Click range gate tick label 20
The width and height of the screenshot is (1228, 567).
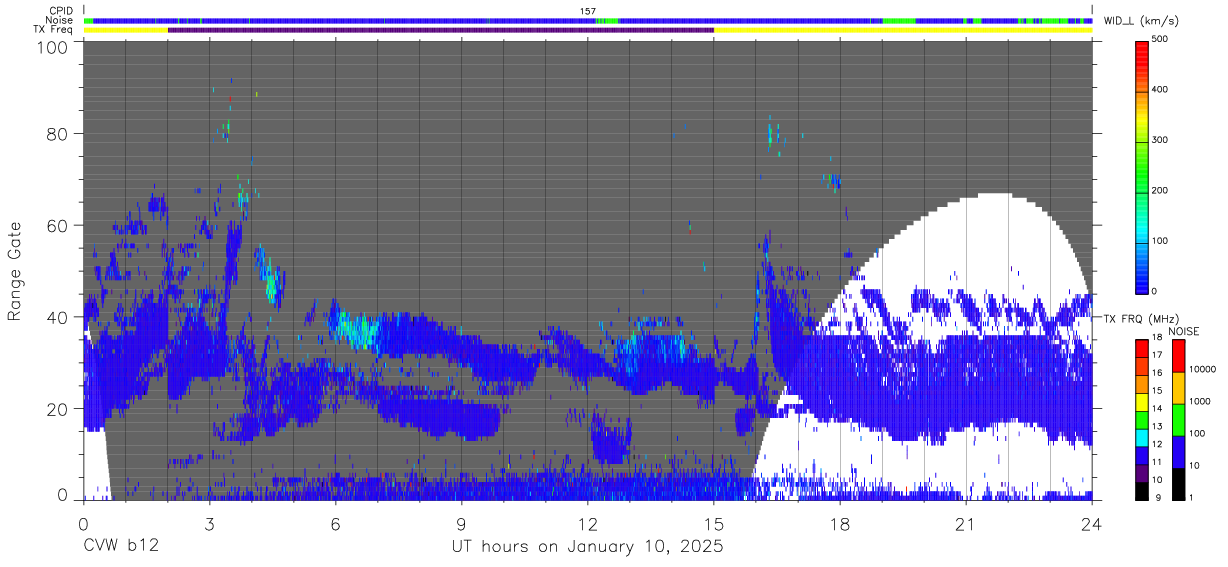coord(57,409)
